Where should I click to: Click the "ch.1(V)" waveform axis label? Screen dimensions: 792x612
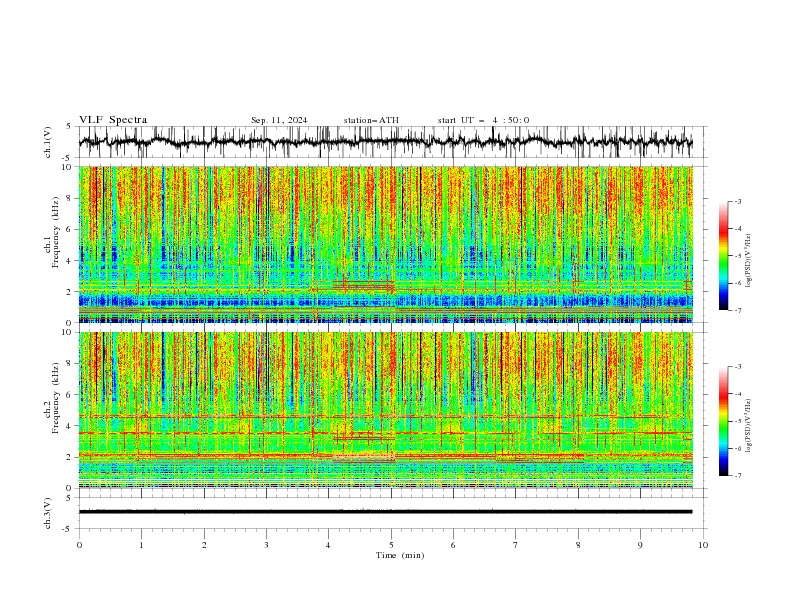[48, 142]
